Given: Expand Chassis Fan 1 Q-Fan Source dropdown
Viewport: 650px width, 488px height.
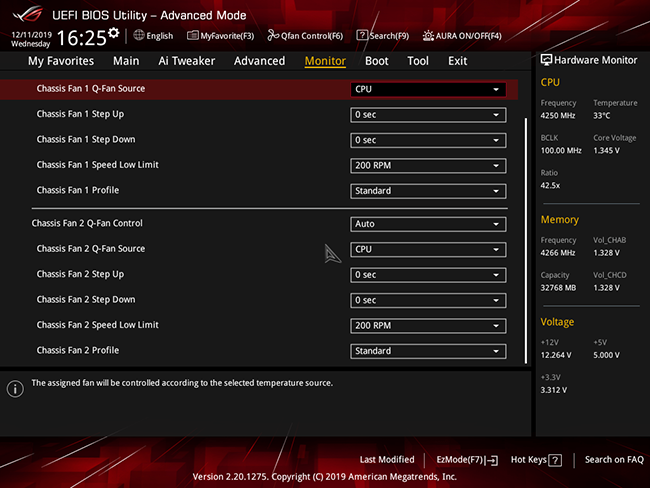Looking at the screenshot, I should point(428,90).
